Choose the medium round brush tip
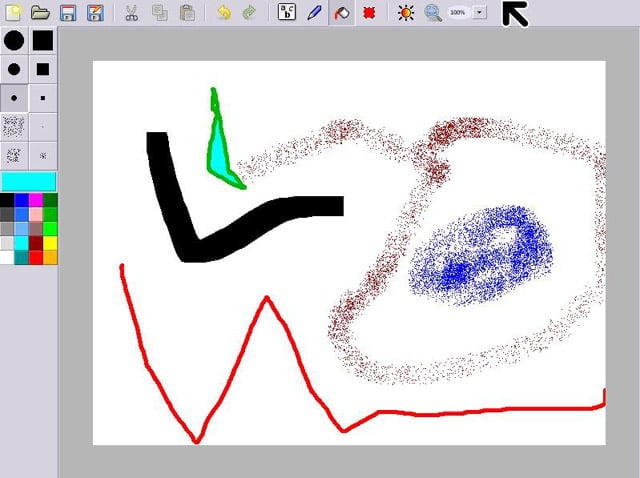The image size is (640, 478). pos(14,69)
